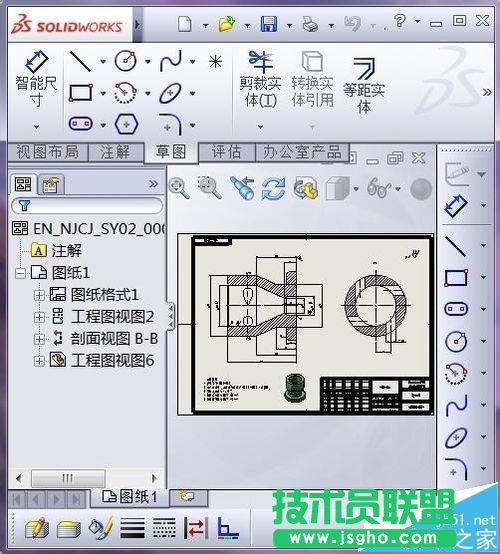500x554 pixels.
Task: Click Offset Entities (等距实体) tool
Action: pyautogui.click(x=364, y=86)
